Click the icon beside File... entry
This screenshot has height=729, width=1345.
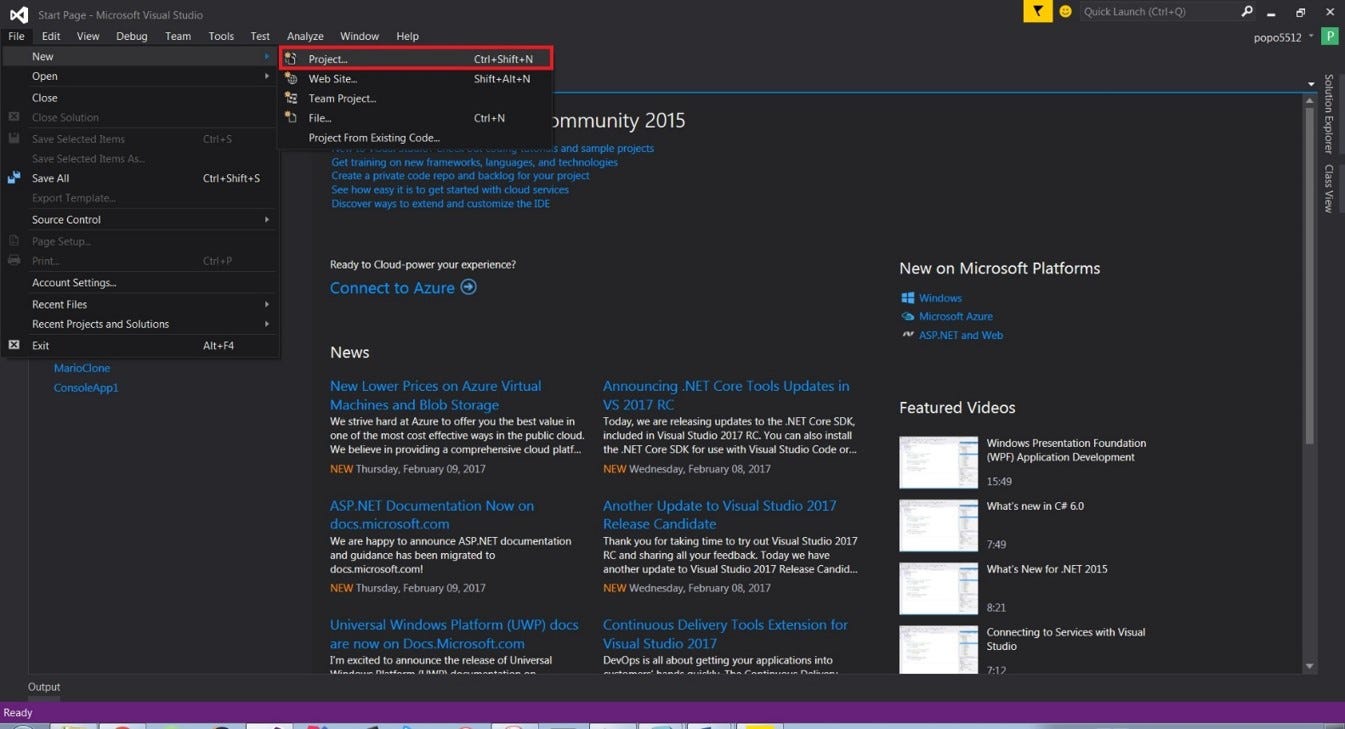pyautogui.click(x=291, y=118)
